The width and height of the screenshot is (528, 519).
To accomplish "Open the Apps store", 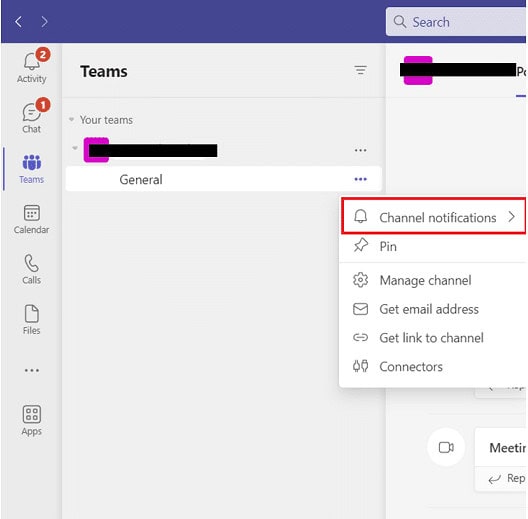I will [x=32, y=420].
